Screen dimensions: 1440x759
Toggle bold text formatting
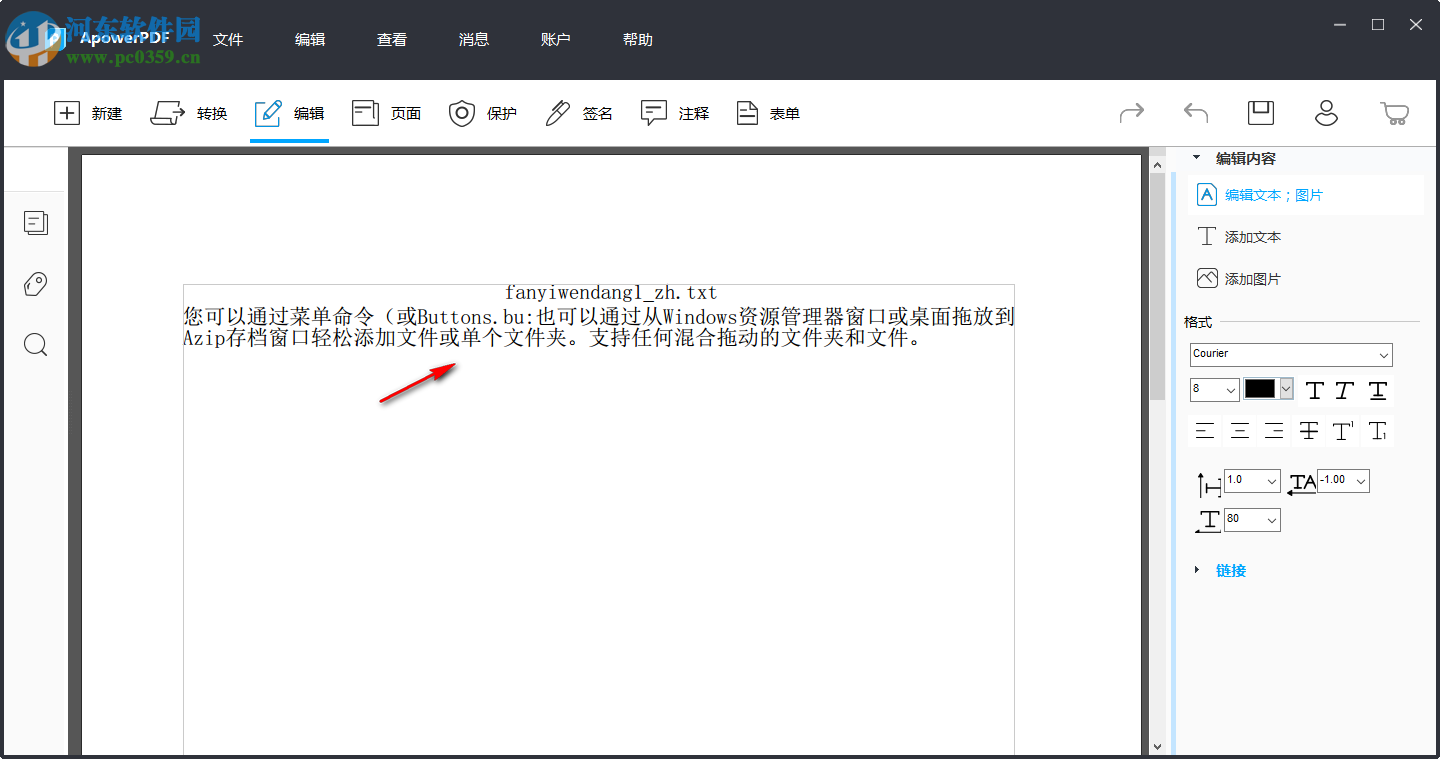point(1314,390)
